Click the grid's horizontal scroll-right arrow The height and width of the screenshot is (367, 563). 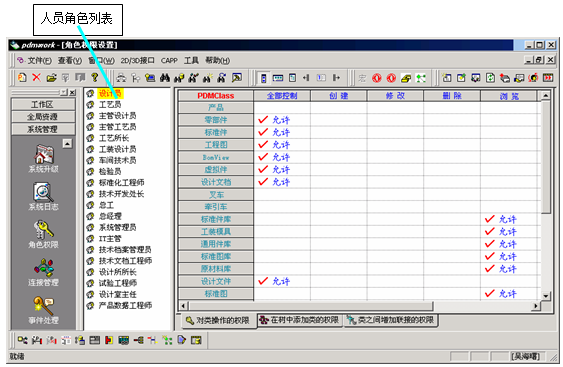[536, 306]
